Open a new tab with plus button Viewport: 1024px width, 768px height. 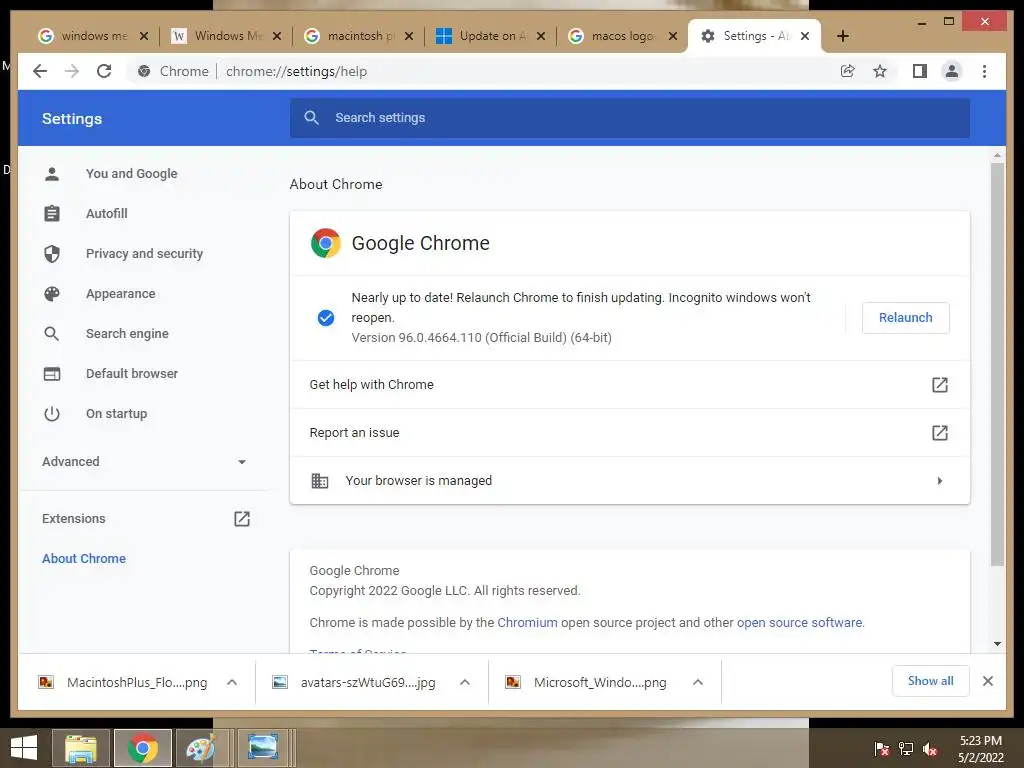[842, 36]
